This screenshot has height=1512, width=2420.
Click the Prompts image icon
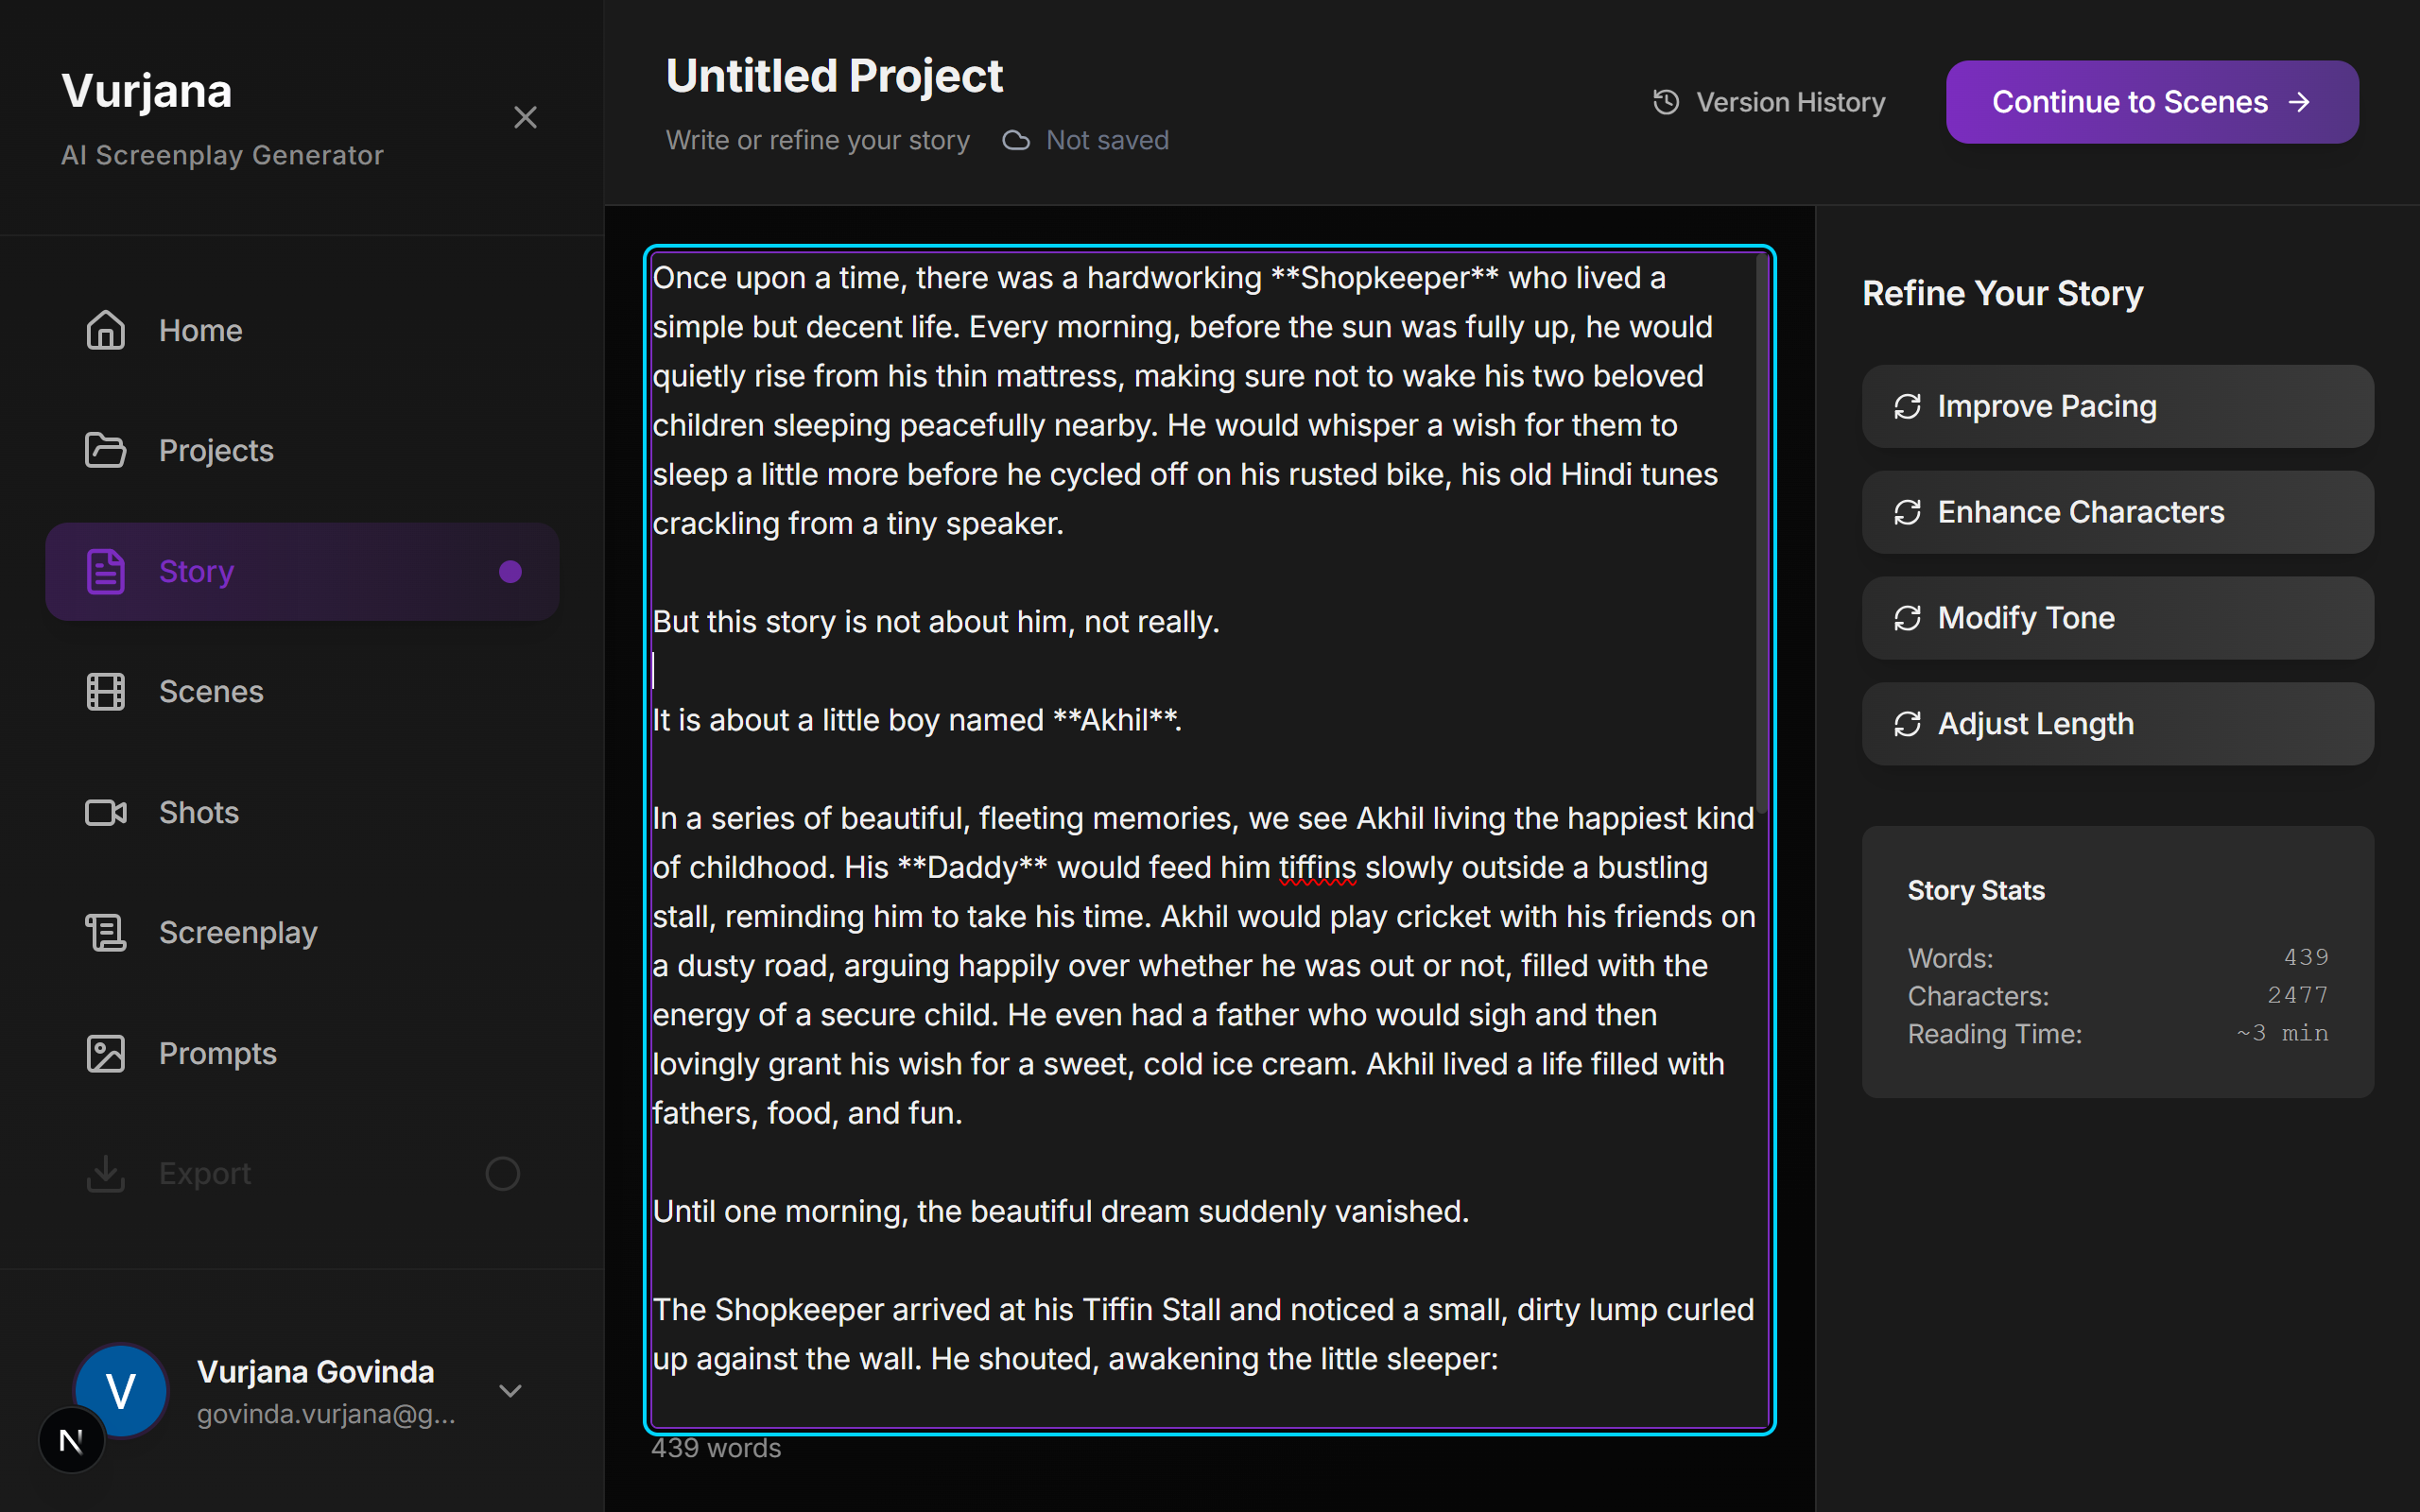[105, 1053]
